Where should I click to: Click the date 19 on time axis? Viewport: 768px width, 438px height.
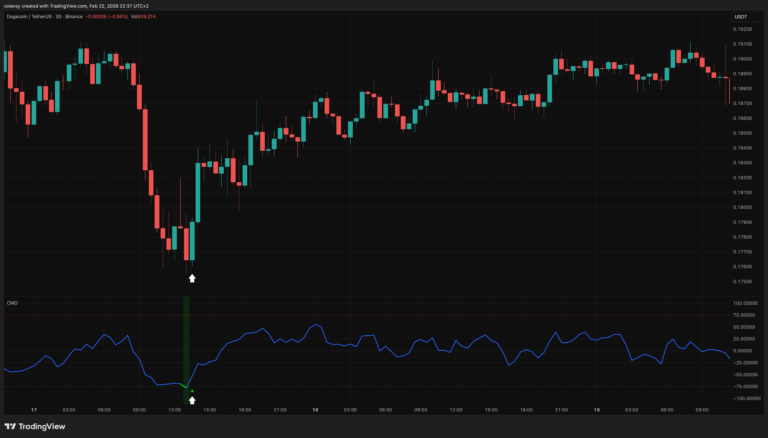[x=598, y=410]
